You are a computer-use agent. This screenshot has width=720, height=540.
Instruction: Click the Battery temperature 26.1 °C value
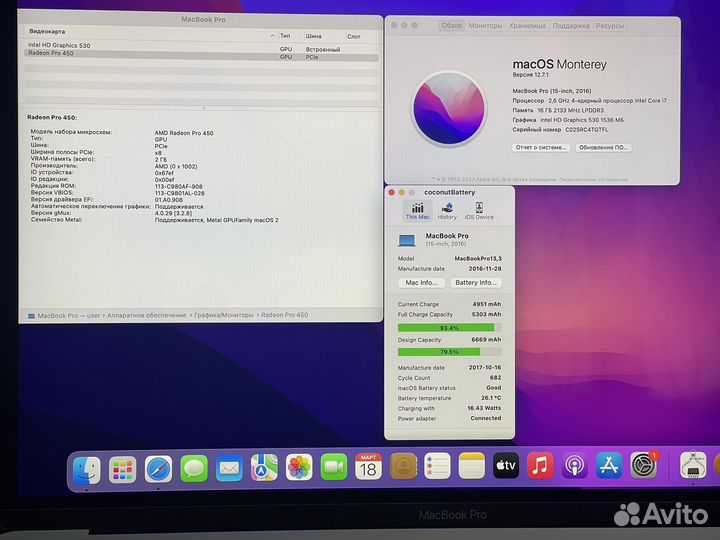491,398
